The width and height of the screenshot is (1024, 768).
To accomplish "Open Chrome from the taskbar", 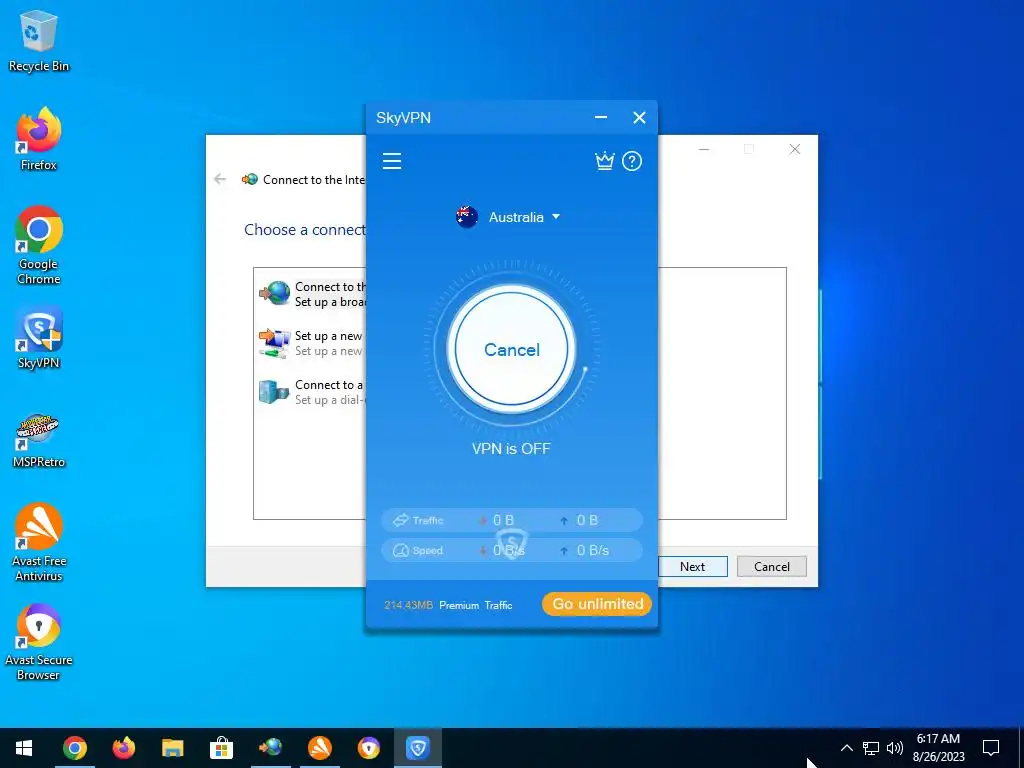I will tap(74, 748).
